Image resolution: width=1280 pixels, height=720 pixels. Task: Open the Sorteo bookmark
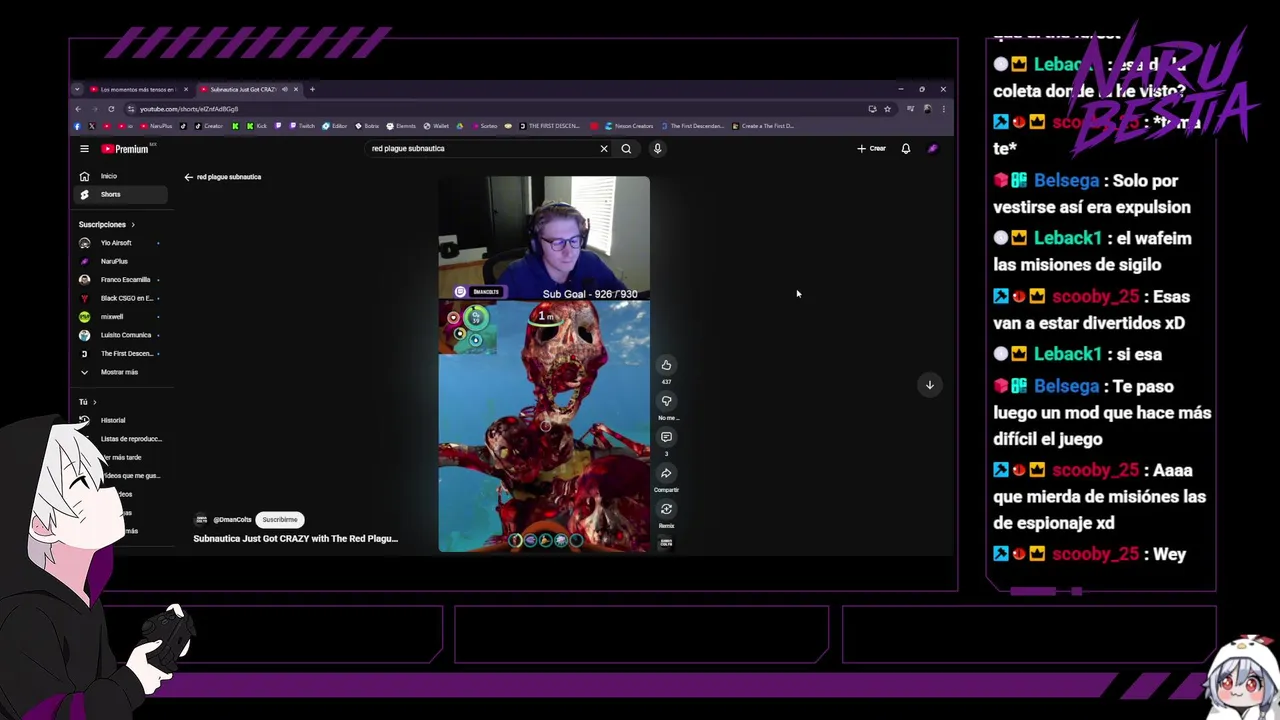[x=484, y=126]
